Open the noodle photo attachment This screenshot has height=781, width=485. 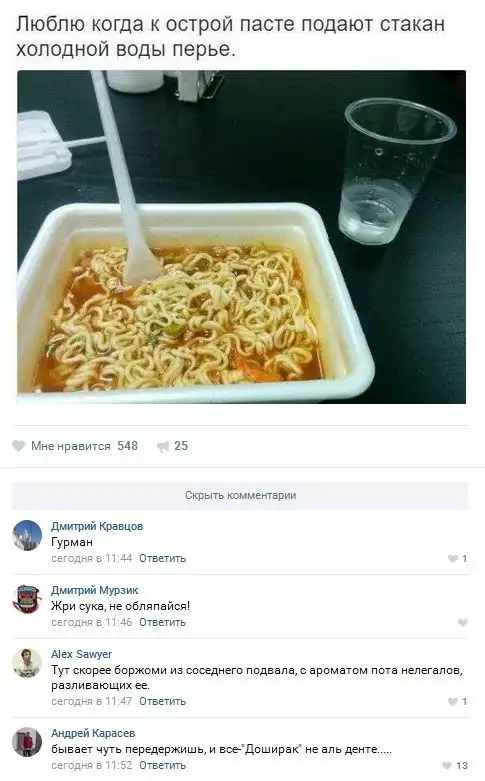[242, 237]
